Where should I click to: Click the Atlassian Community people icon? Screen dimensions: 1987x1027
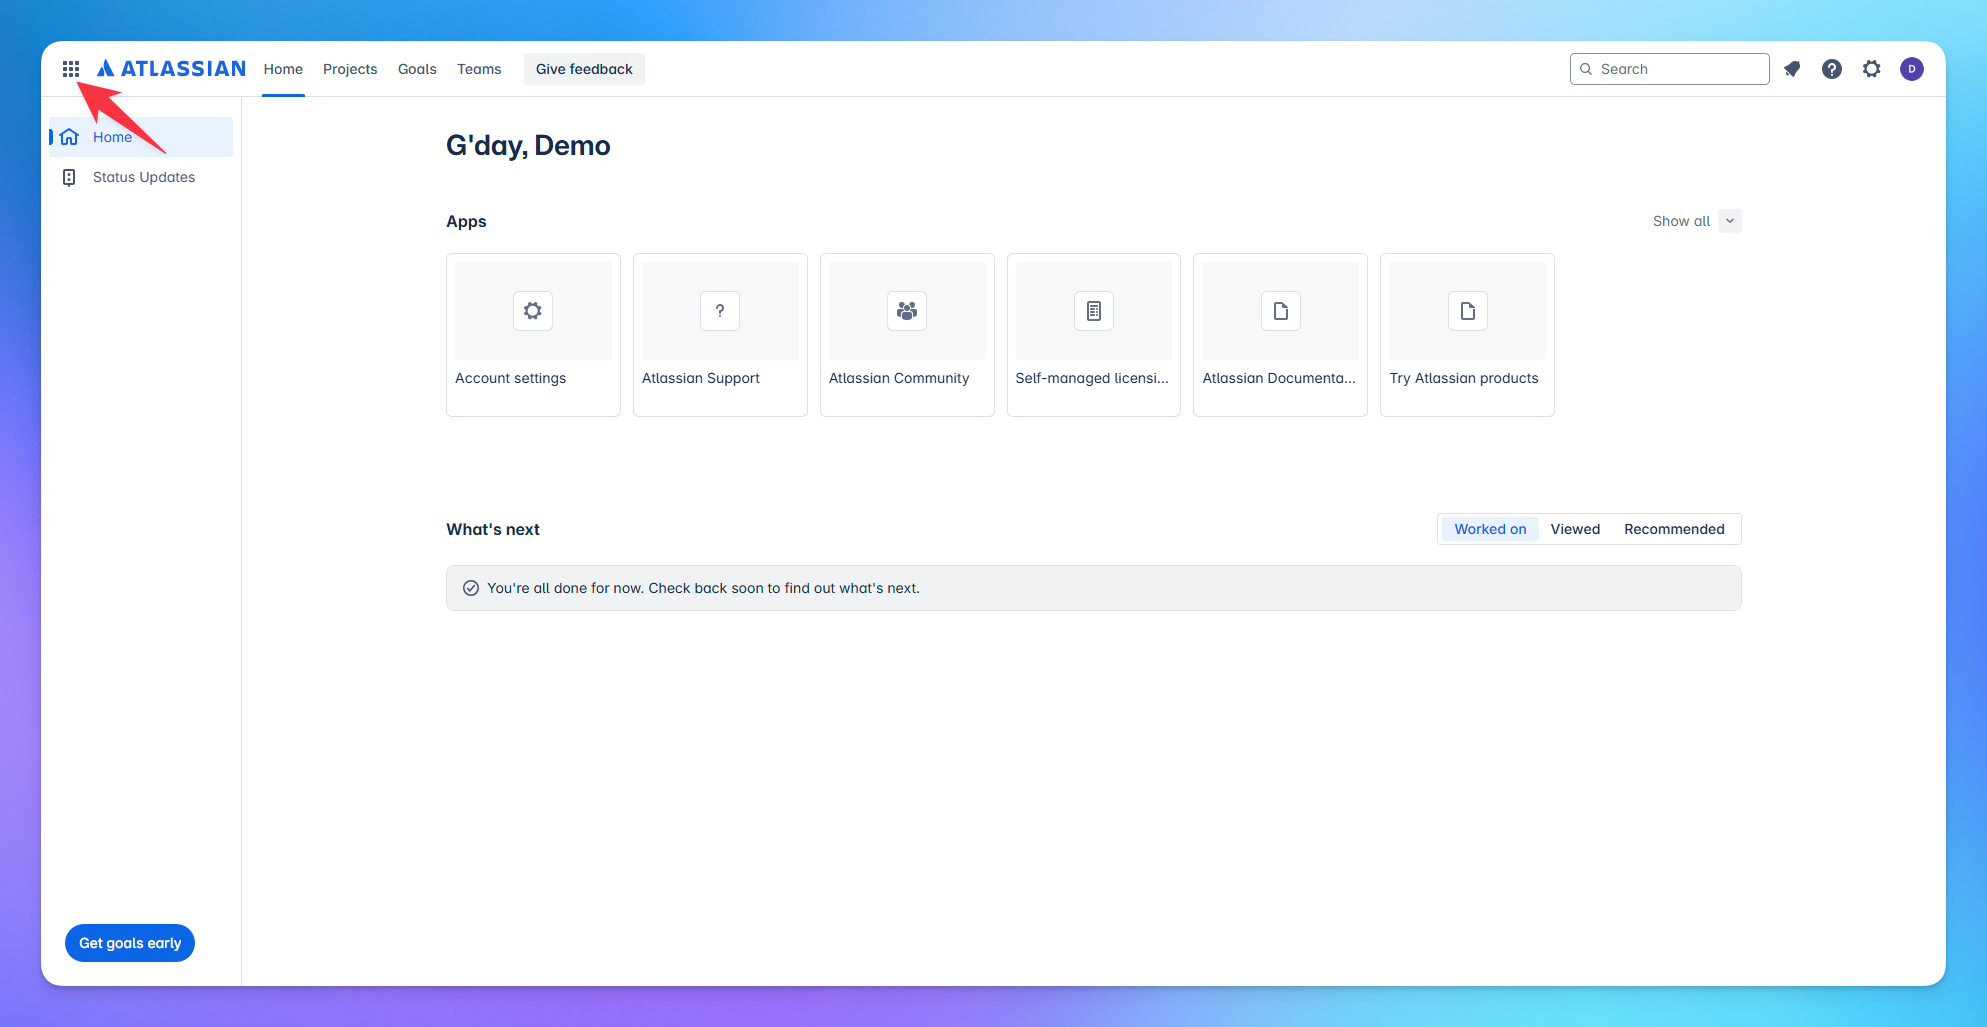(x=907, y=311)
